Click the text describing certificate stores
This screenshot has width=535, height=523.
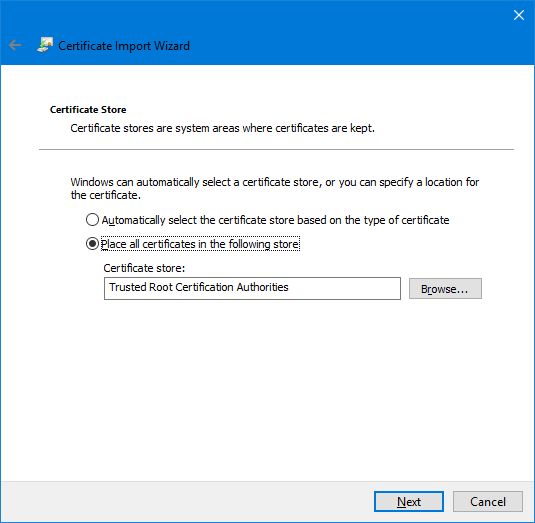(222, 128)
